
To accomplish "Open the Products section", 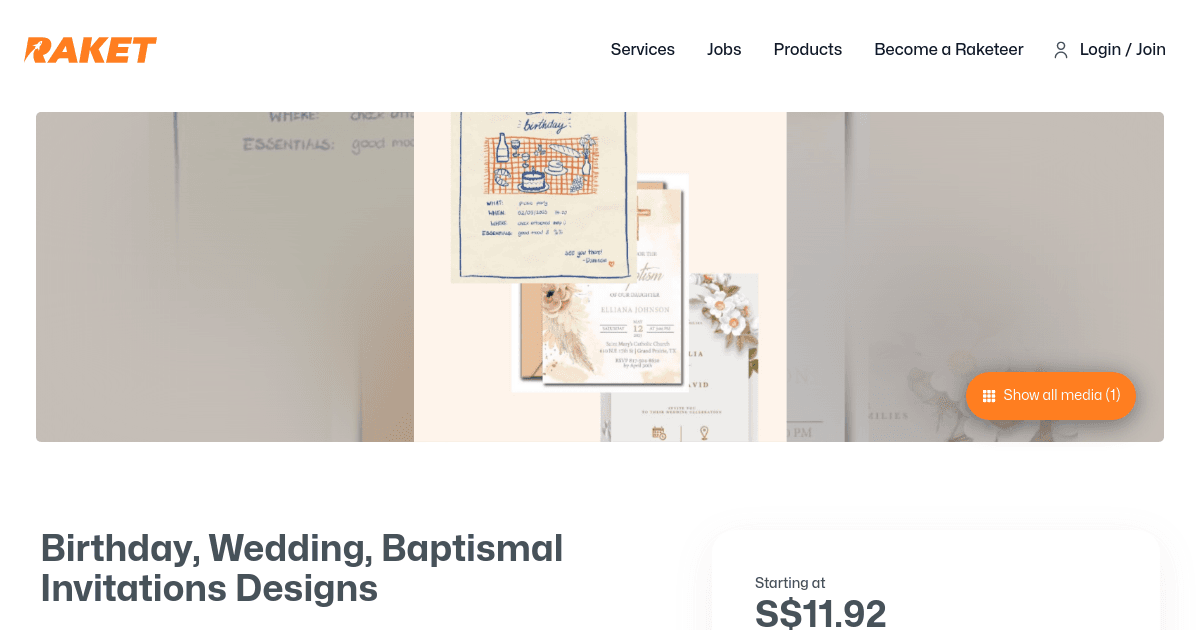I will coord(808,49).
